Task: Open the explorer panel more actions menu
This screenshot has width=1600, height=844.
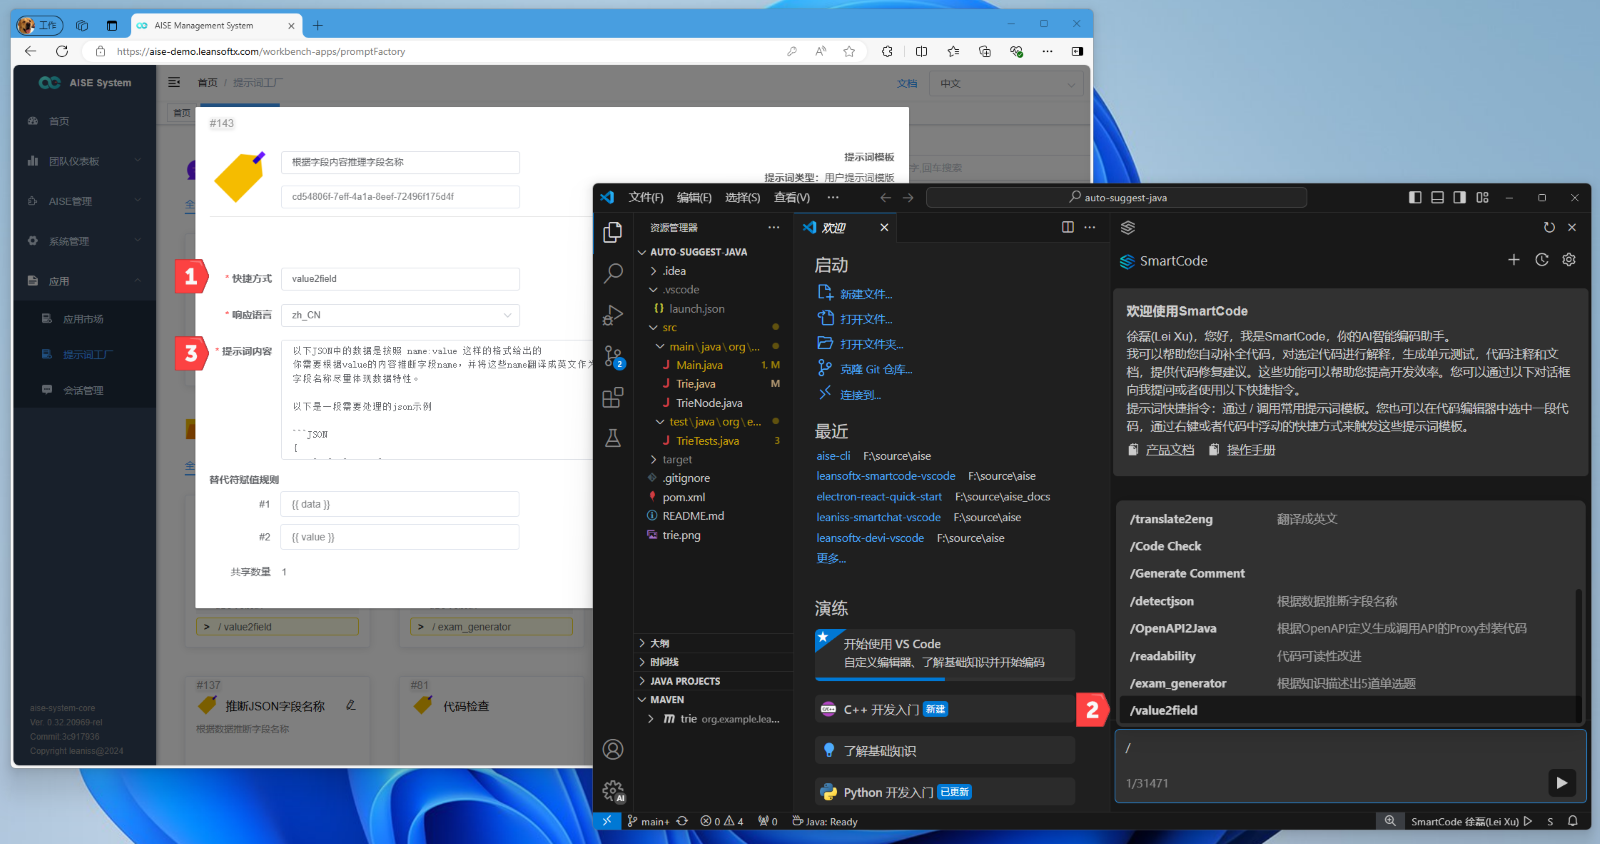Action: coord(773,228)
